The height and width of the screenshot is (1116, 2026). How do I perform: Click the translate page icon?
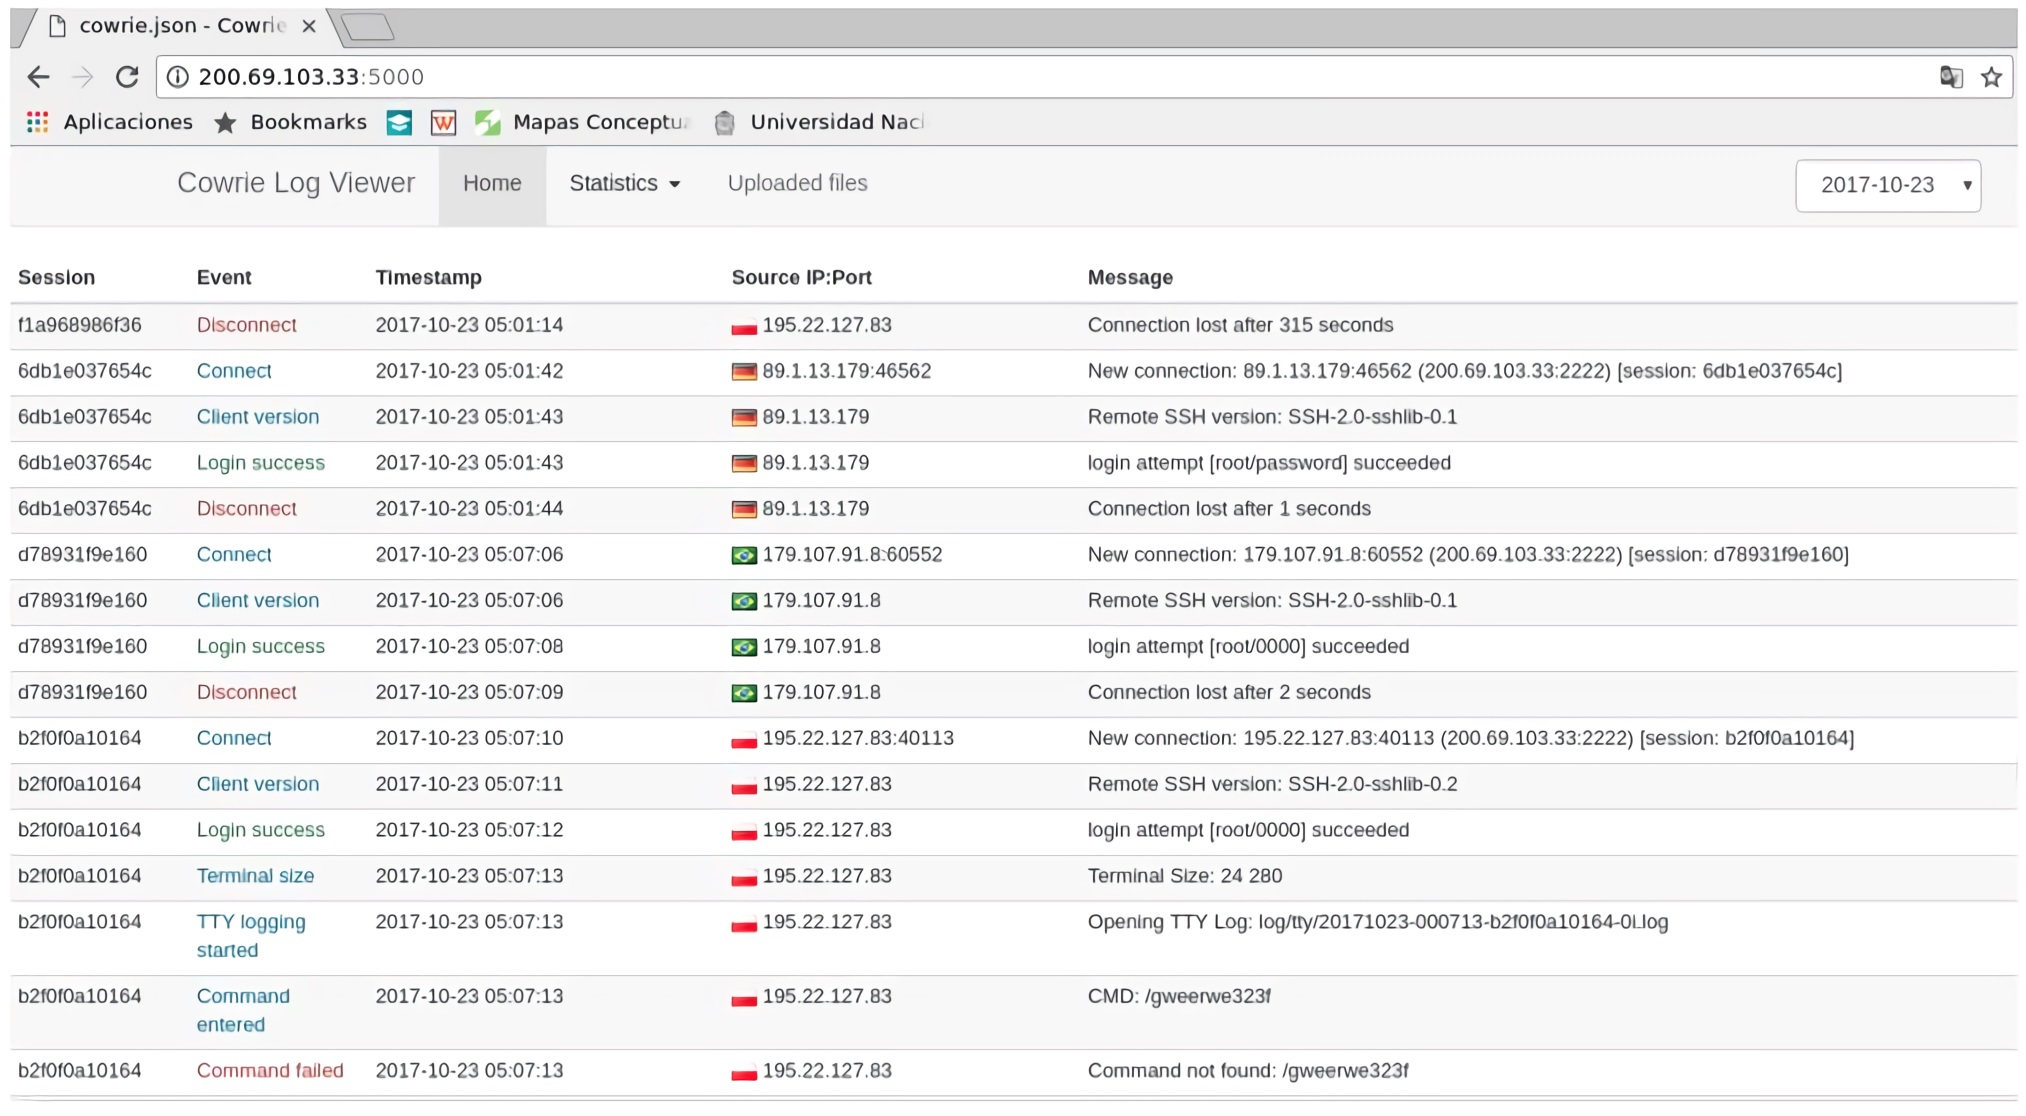(1950, 77)
